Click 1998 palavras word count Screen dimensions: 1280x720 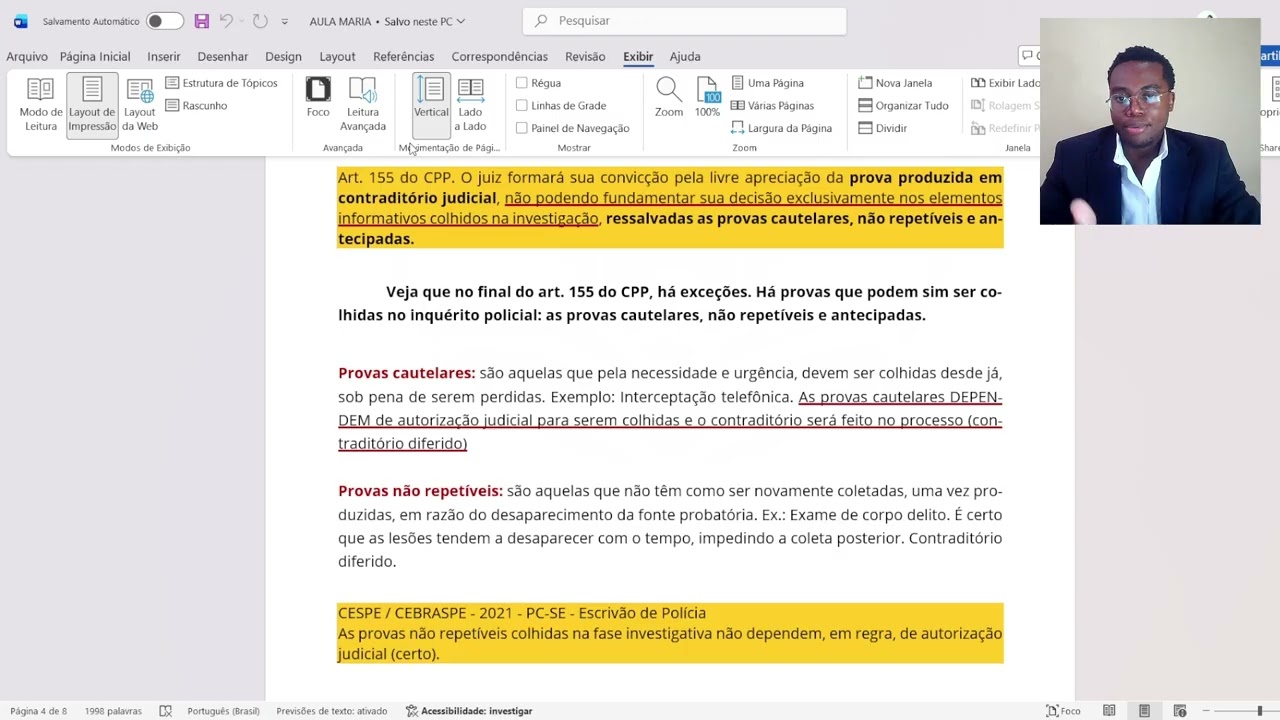coord(113,711)
